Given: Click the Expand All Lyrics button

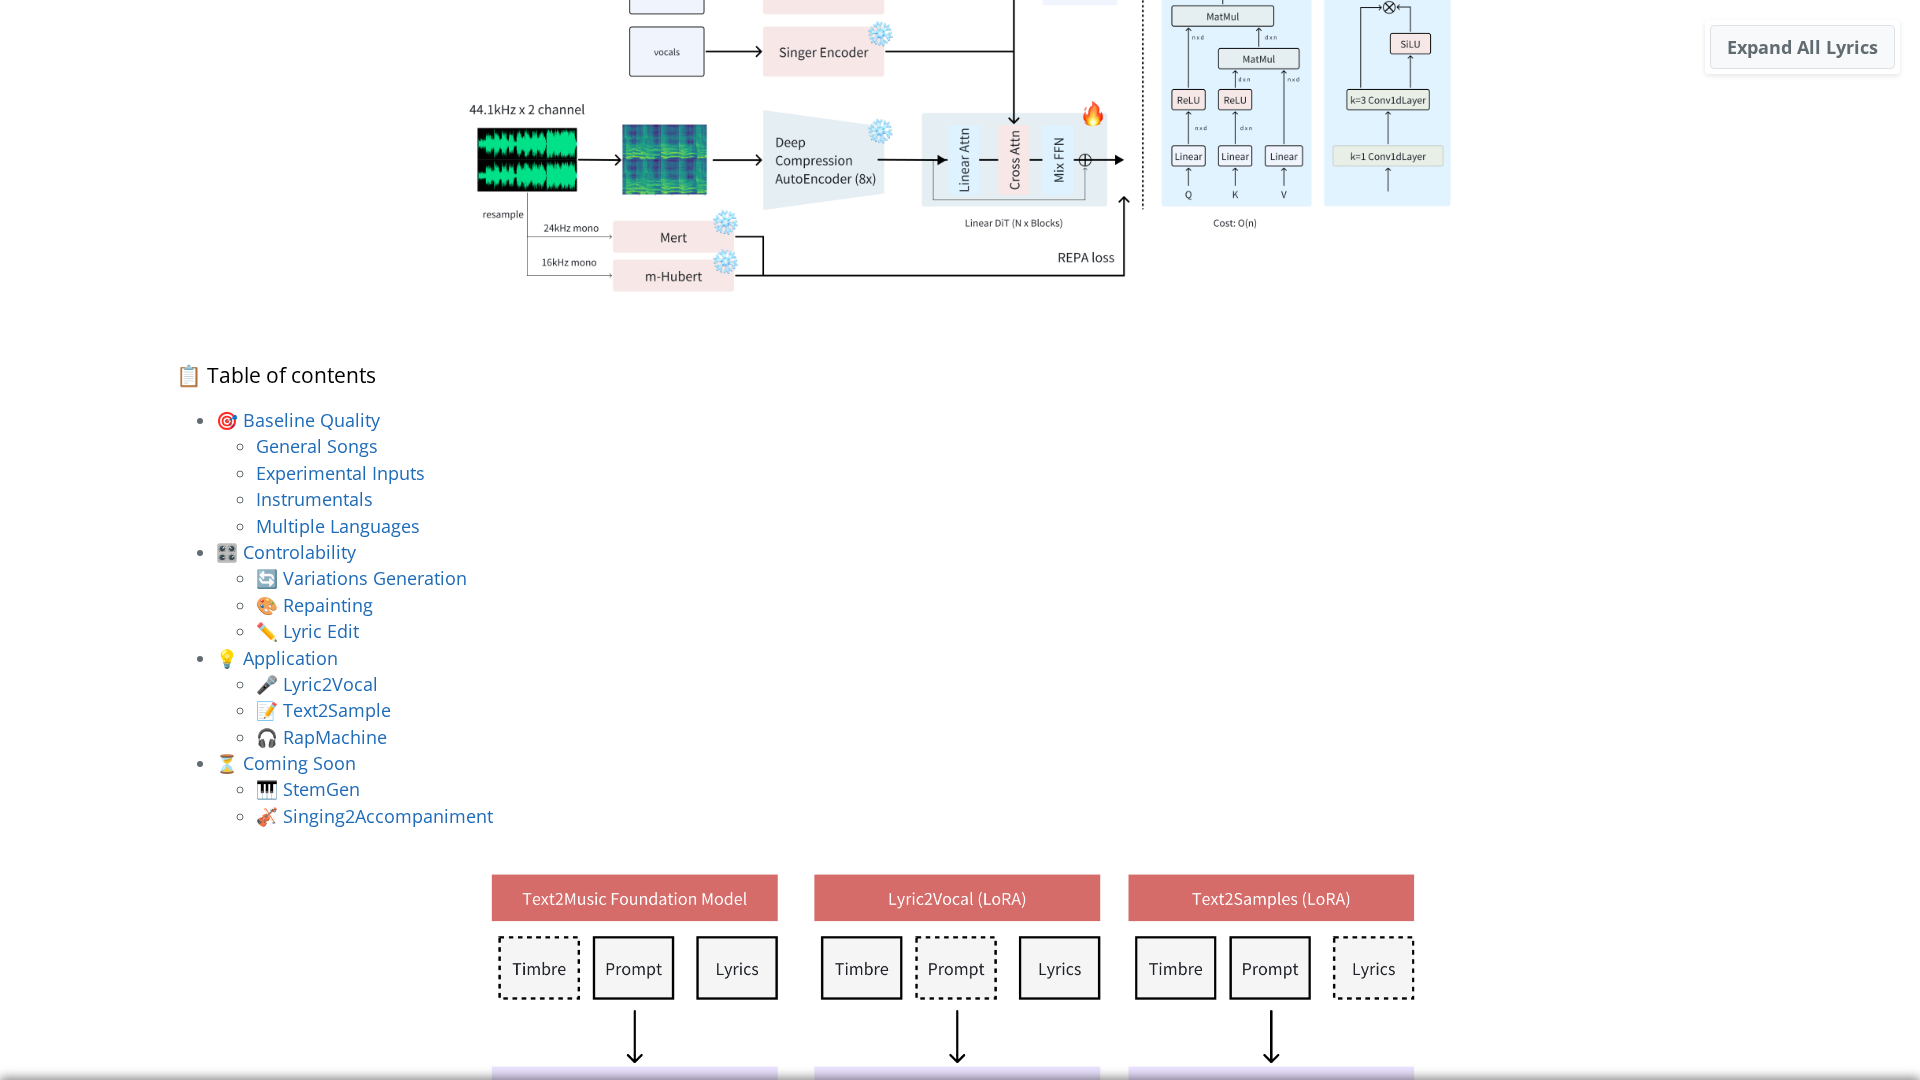Looking at the screenshot, I should click(x=1801, y=48).
